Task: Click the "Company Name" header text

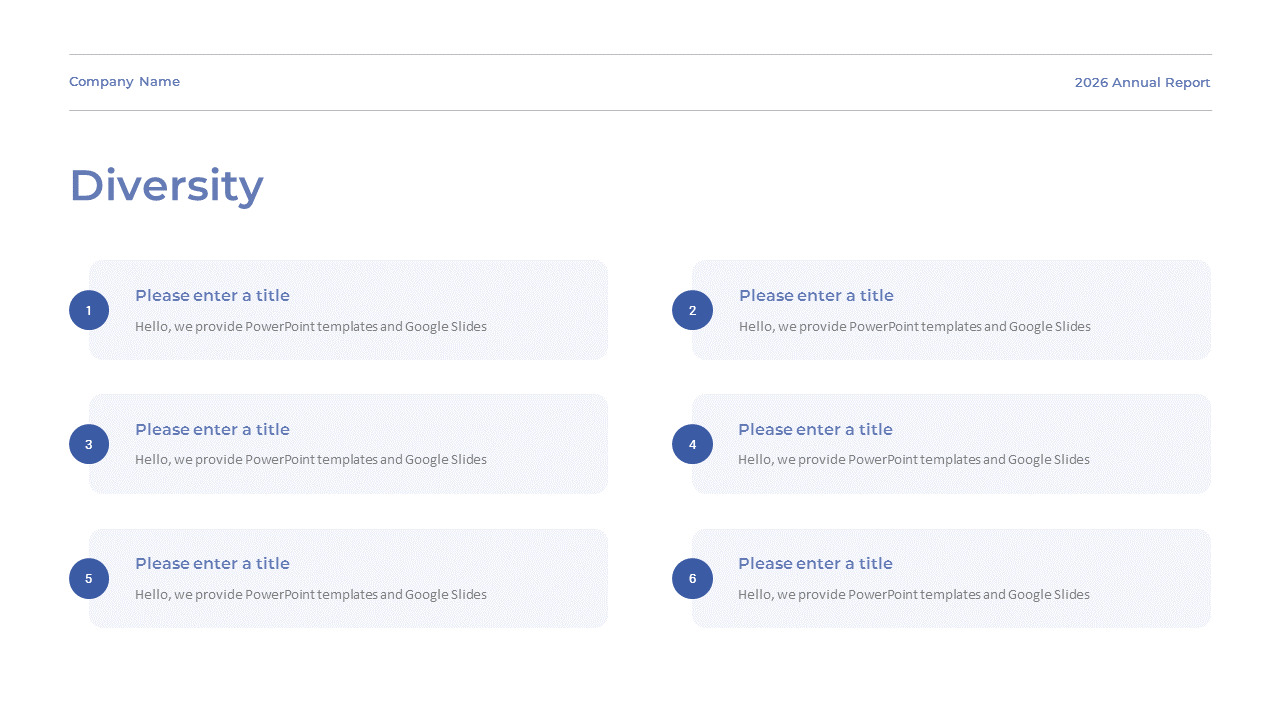Action: (124, 82)
